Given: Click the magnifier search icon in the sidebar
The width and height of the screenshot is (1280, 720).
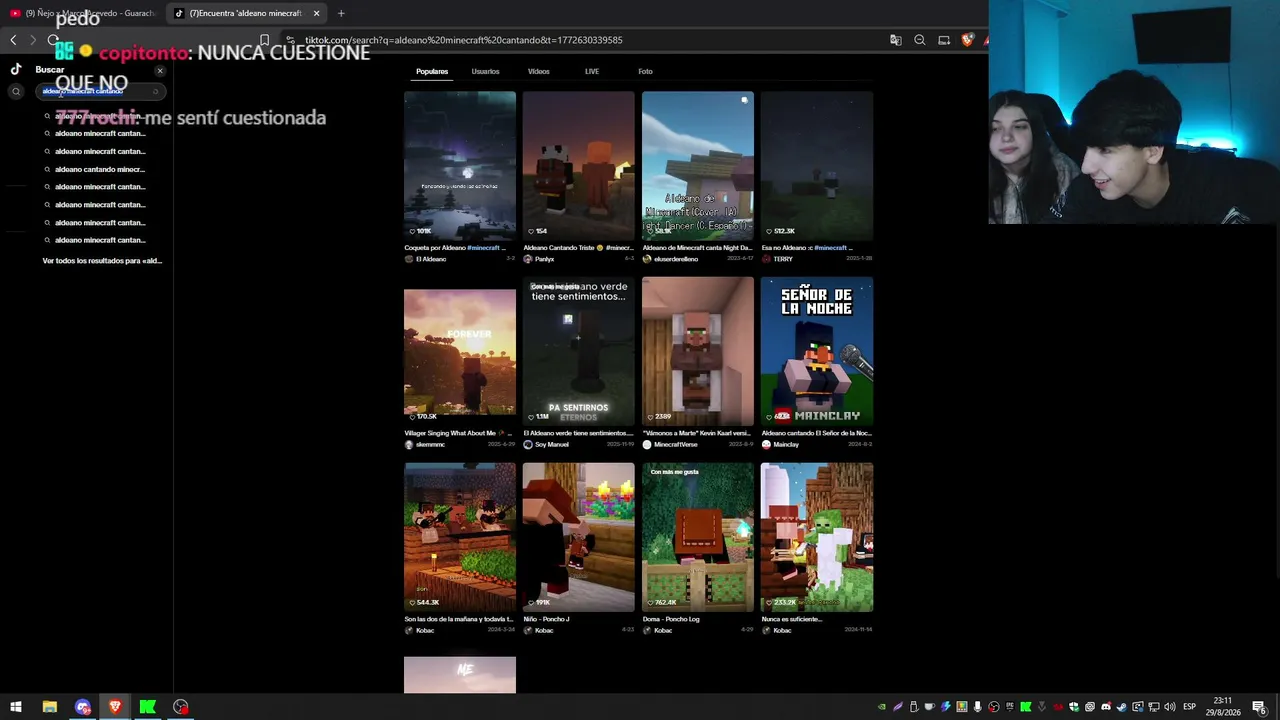Looking at the screenshot, I should [16, 92].
